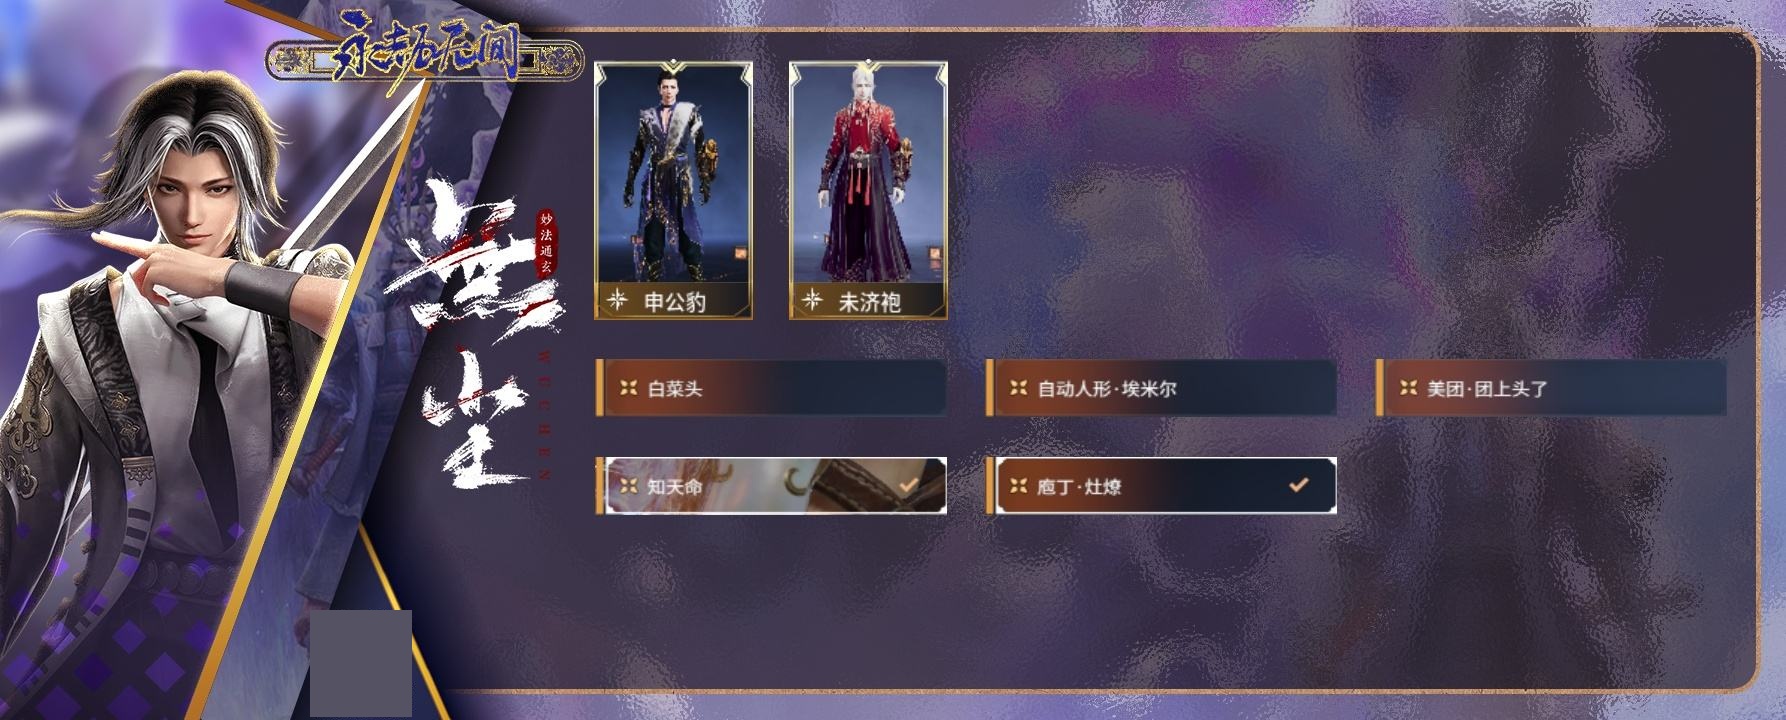This screenshot has height=720, width=1786.
Task: Toggle the checkmark on 知天命
Action: (908, 485)
